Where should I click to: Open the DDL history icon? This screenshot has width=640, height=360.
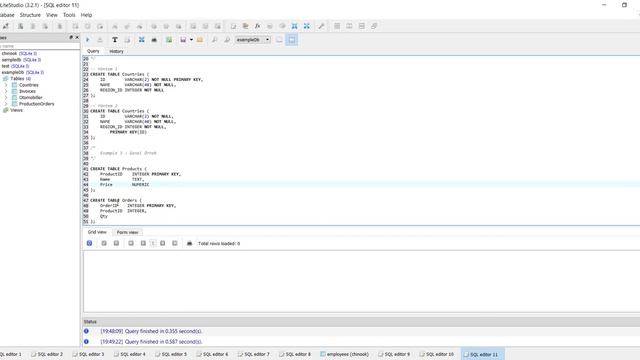[245, 26]
